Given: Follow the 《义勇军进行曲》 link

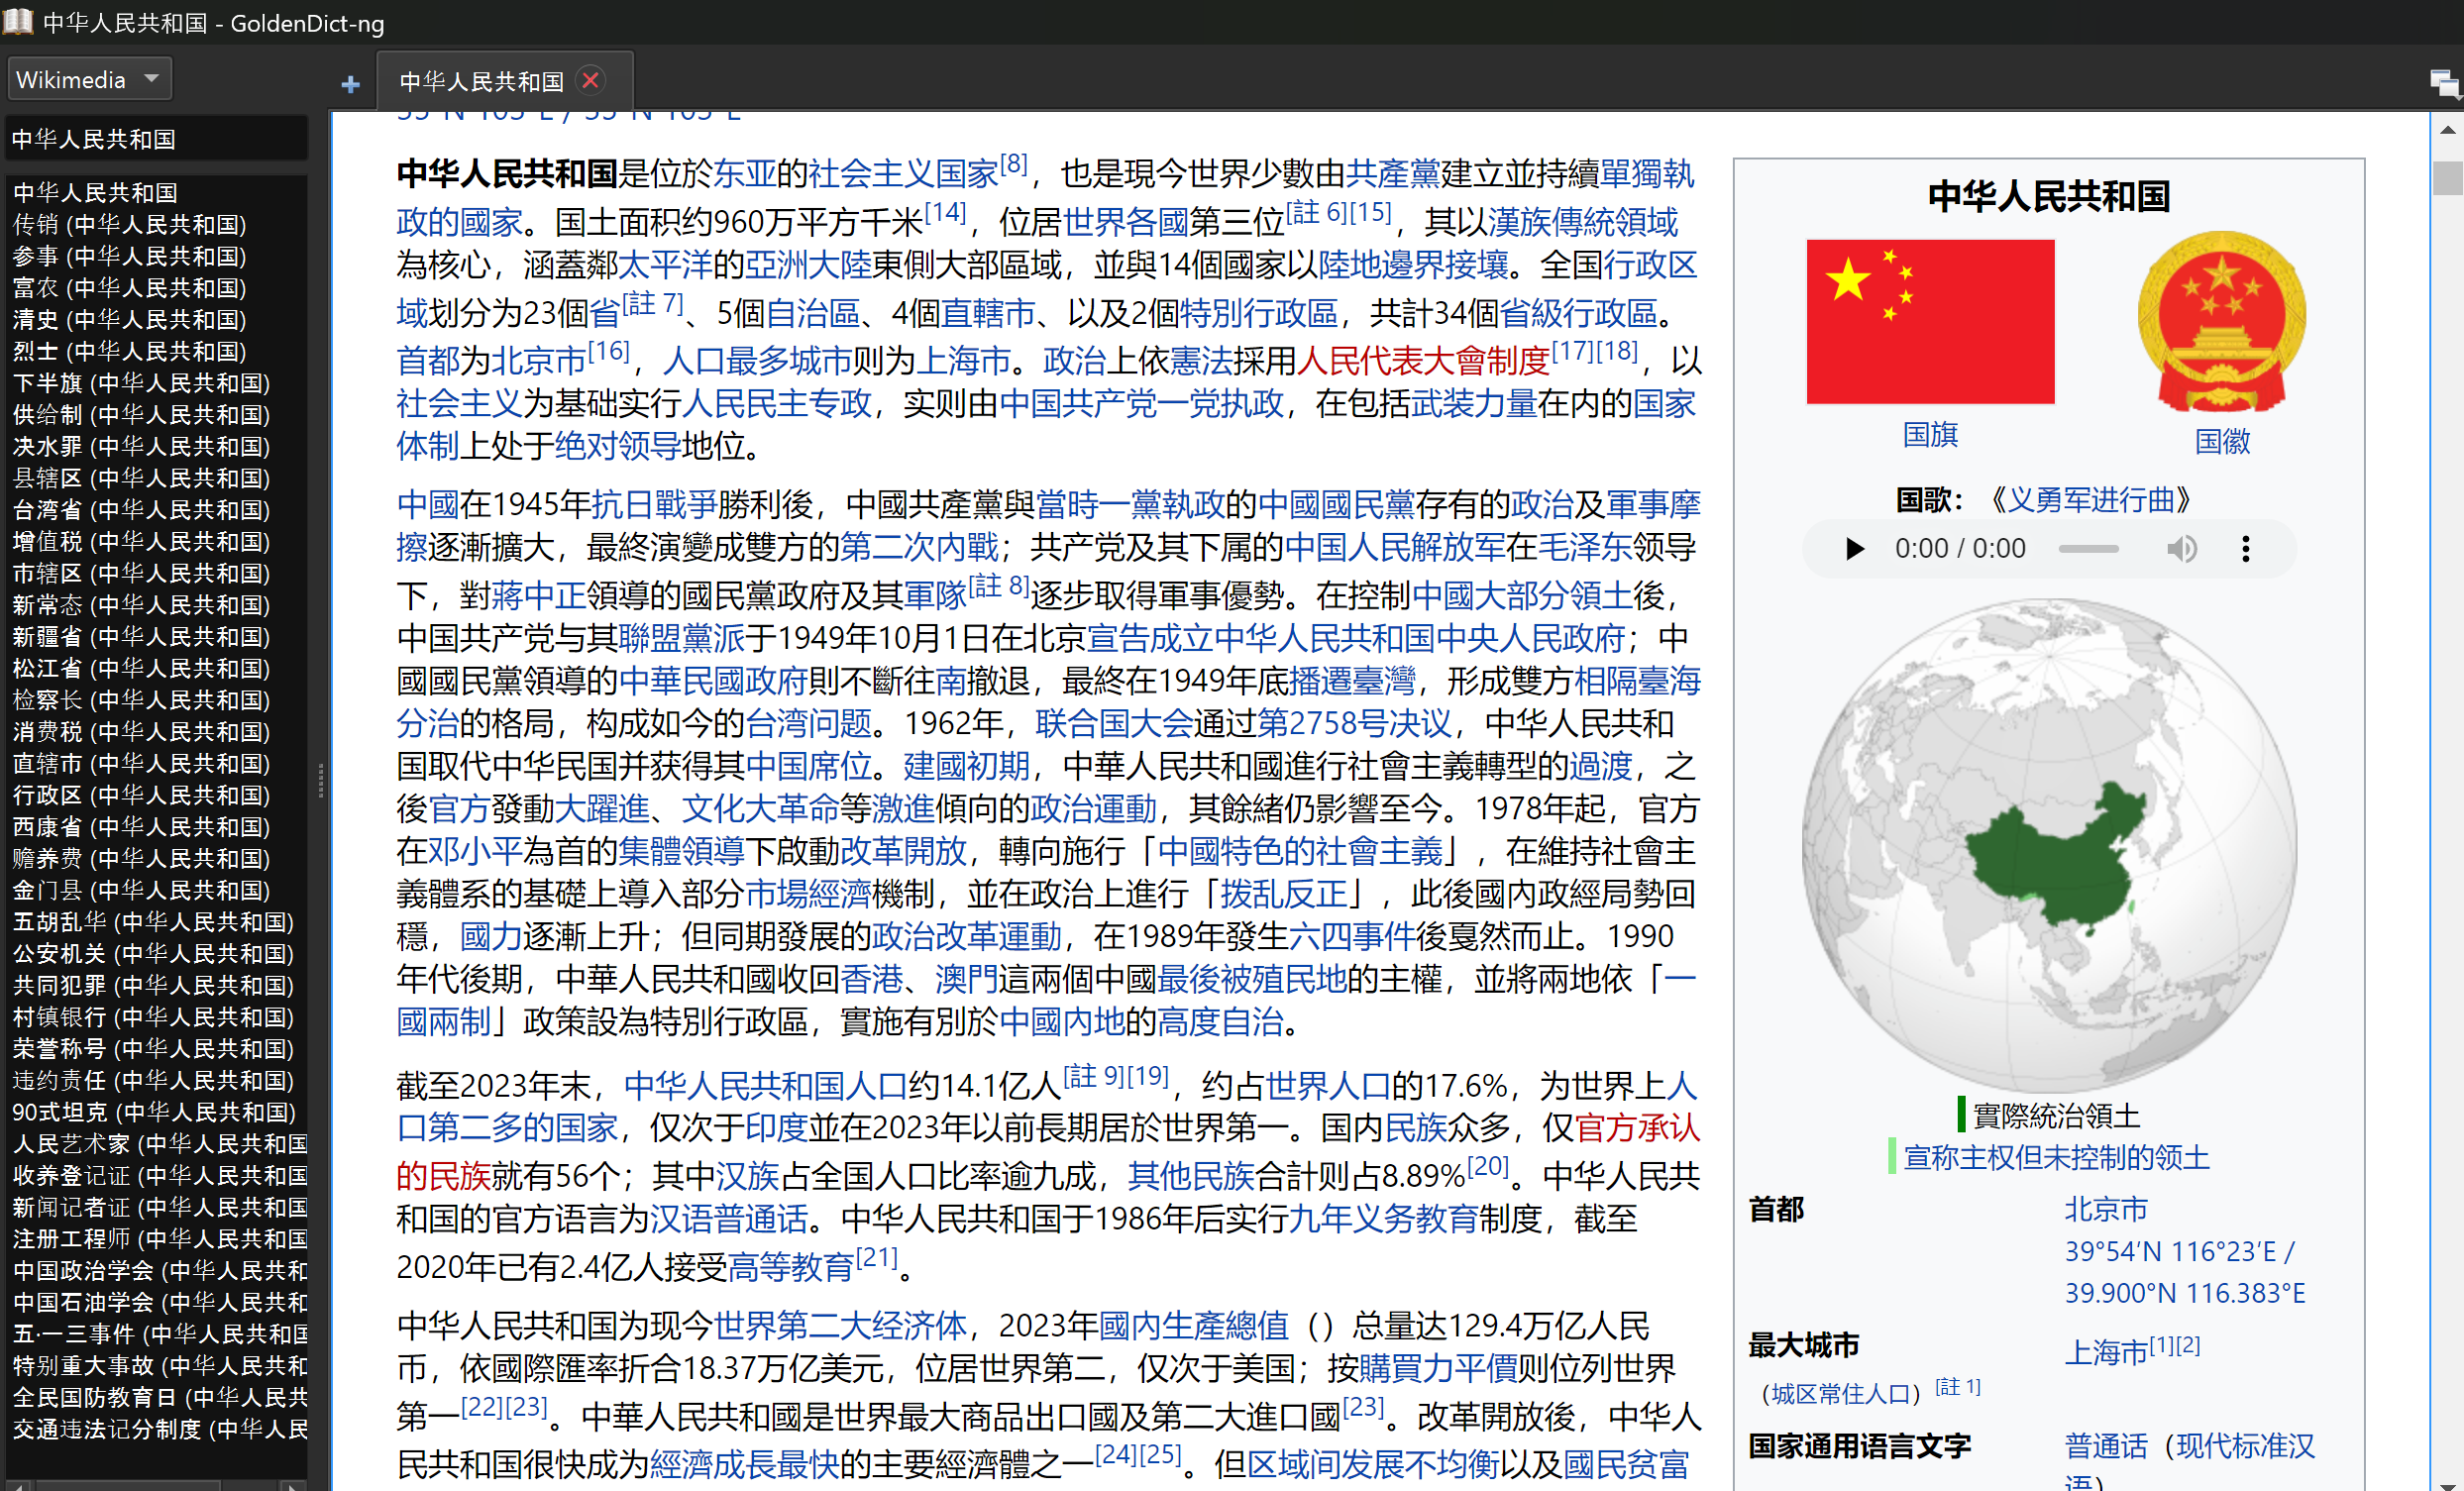Looking at the screenshot, I should pos(2090,499).
